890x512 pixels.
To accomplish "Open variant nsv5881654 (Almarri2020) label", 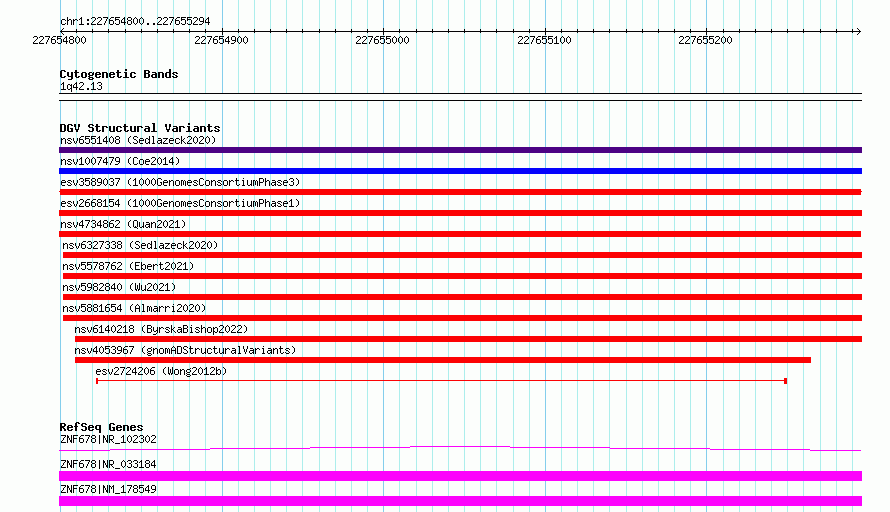I will [135, 308].
